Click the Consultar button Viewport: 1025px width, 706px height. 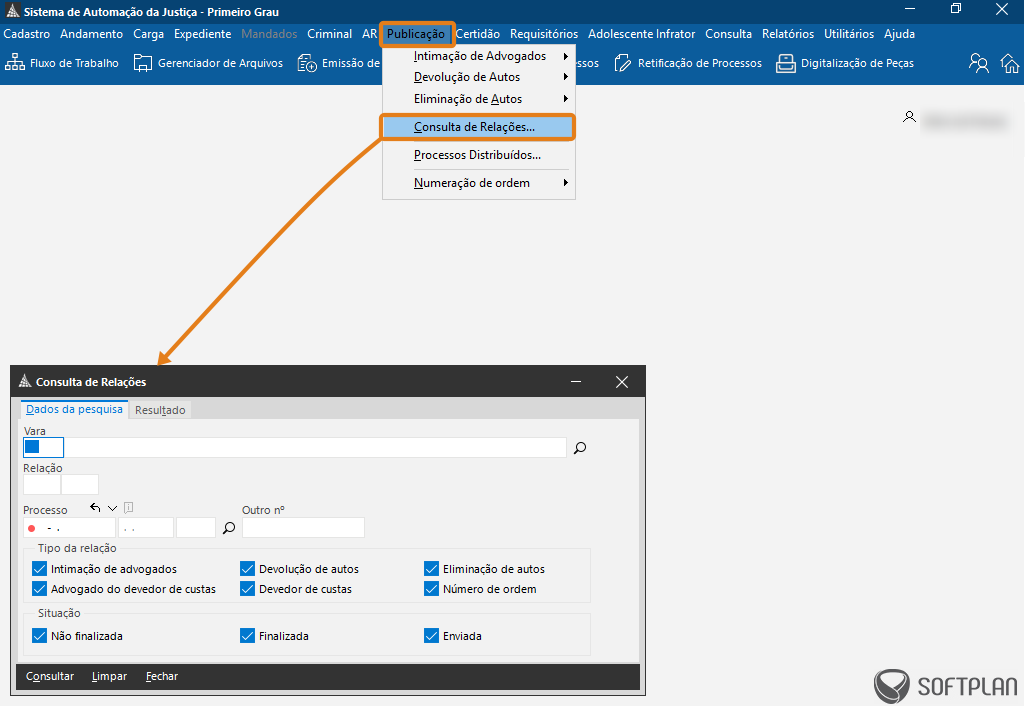(x=50, y=677)
